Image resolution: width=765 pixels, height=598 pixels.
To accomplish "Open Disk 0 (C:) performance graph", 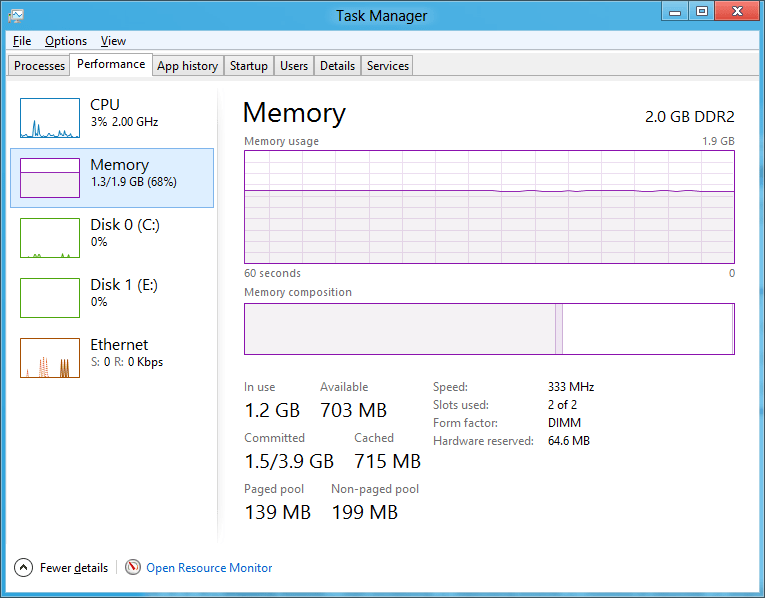I will [50, 238].
